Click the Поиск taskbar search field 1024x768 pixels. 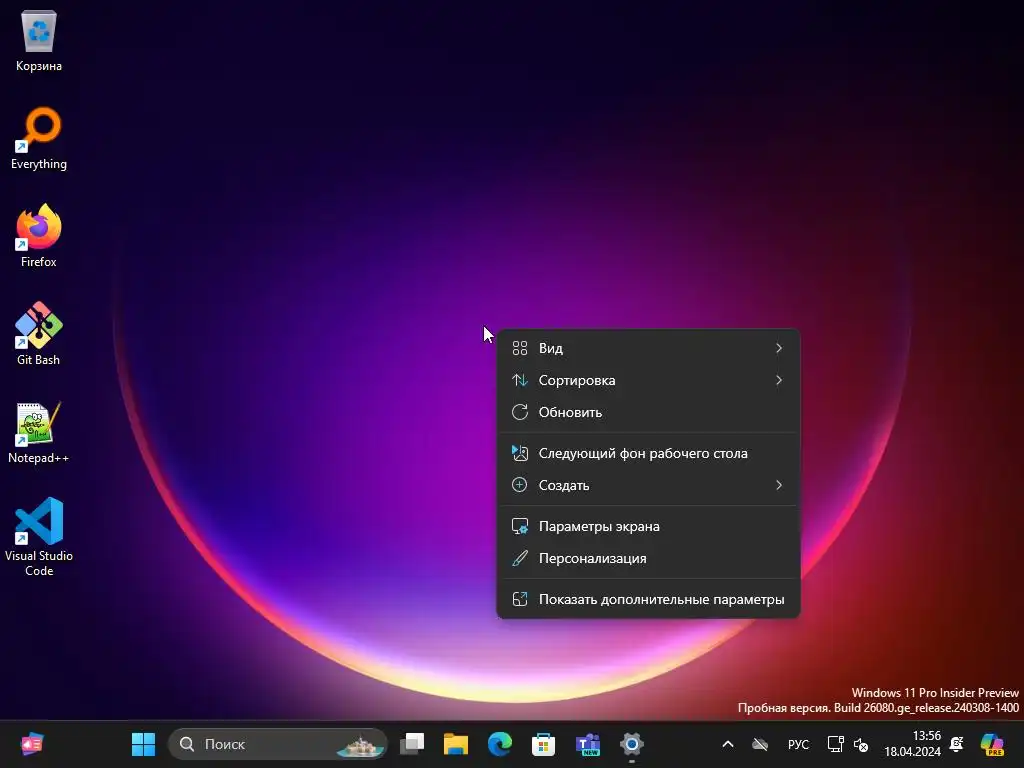click(x=278, y=744)
